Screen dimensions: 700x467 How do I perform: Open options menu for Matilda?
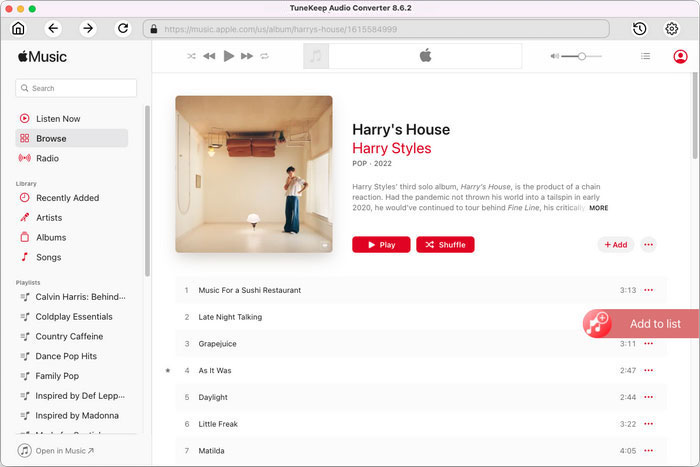coord(648,451)
